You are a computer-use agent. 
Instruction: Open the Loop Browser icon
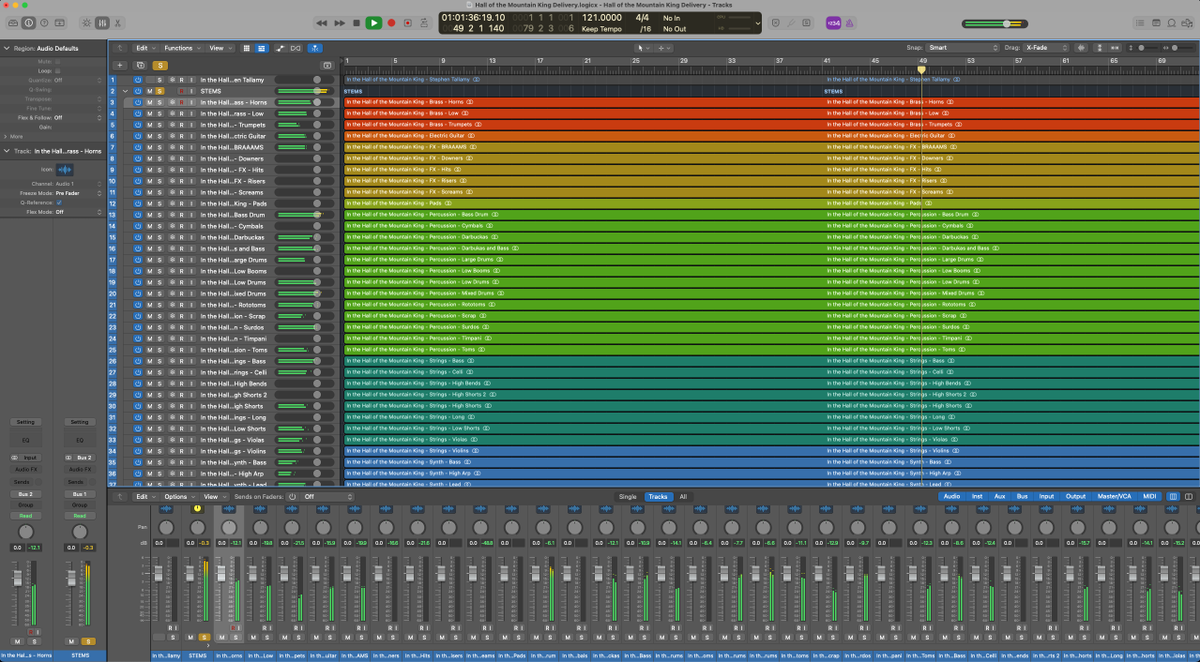click(1171, 23)
